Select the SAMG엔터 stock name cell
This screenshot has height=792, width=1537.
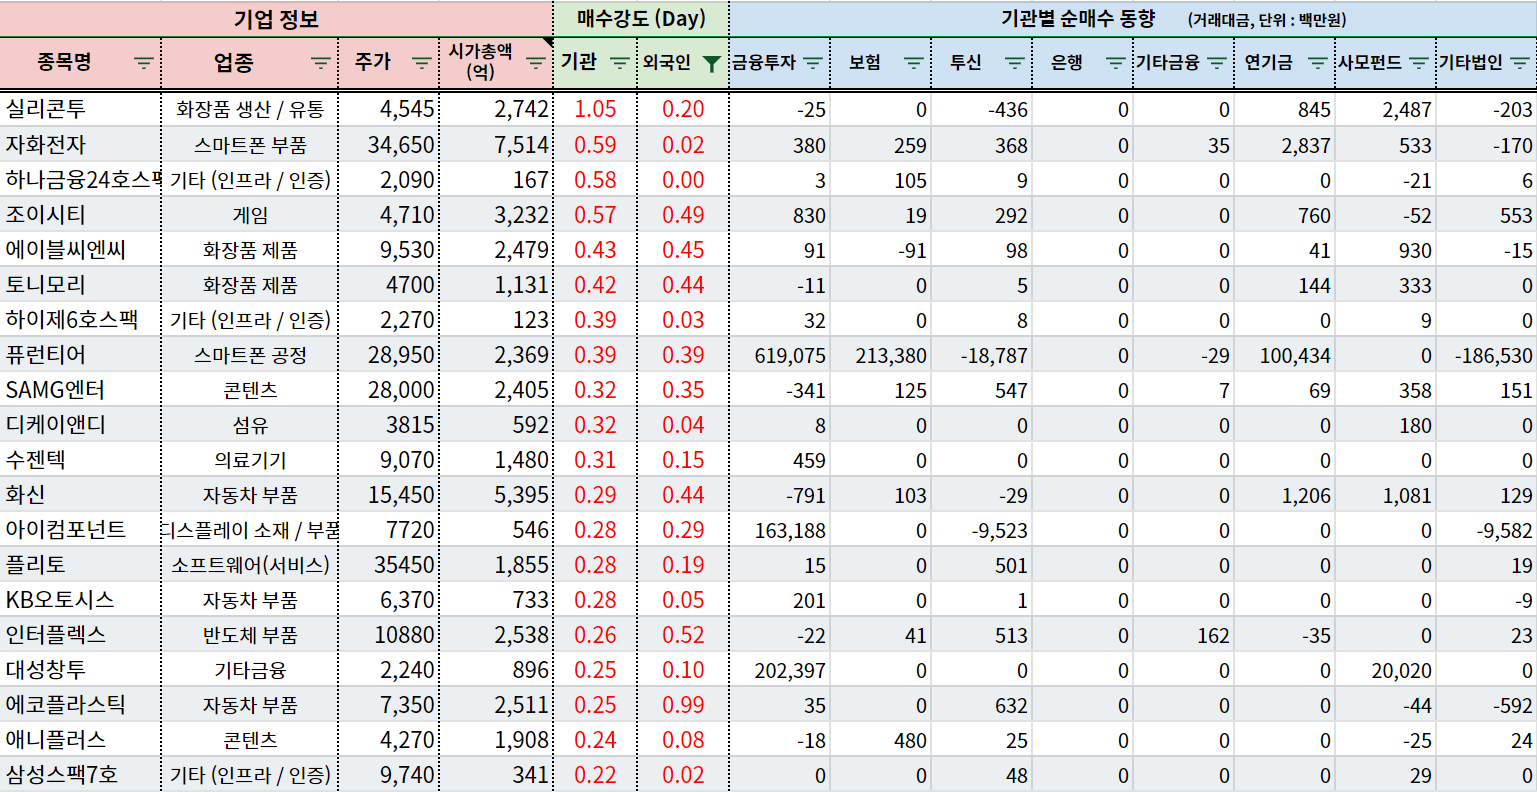pos(80,389)
